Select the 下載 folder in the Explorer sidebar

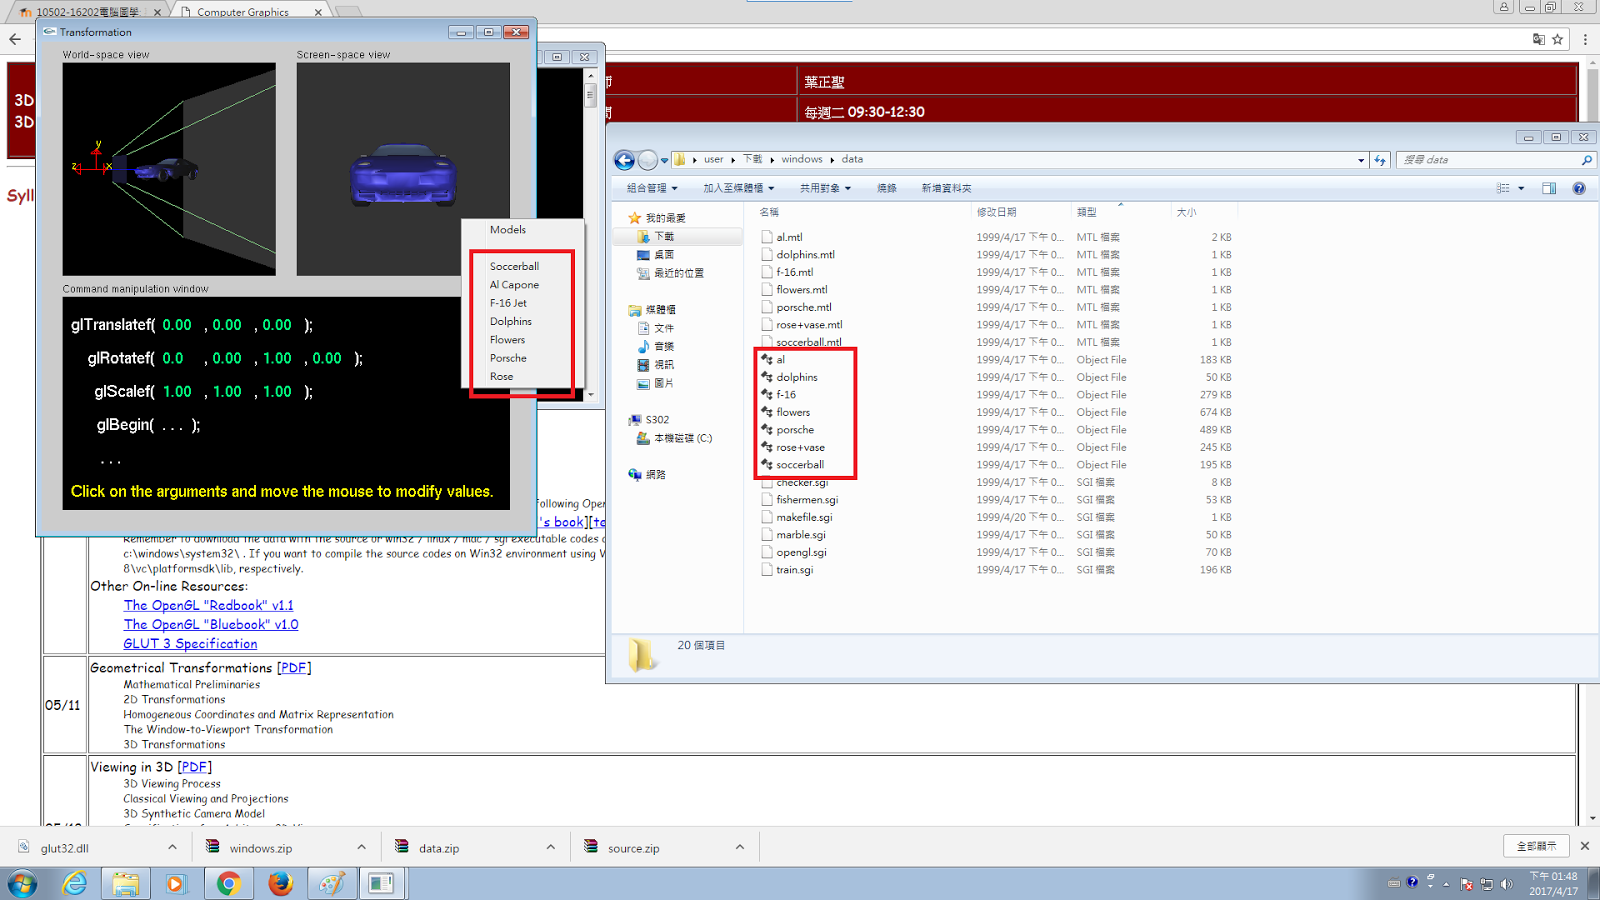coord(664,237)
